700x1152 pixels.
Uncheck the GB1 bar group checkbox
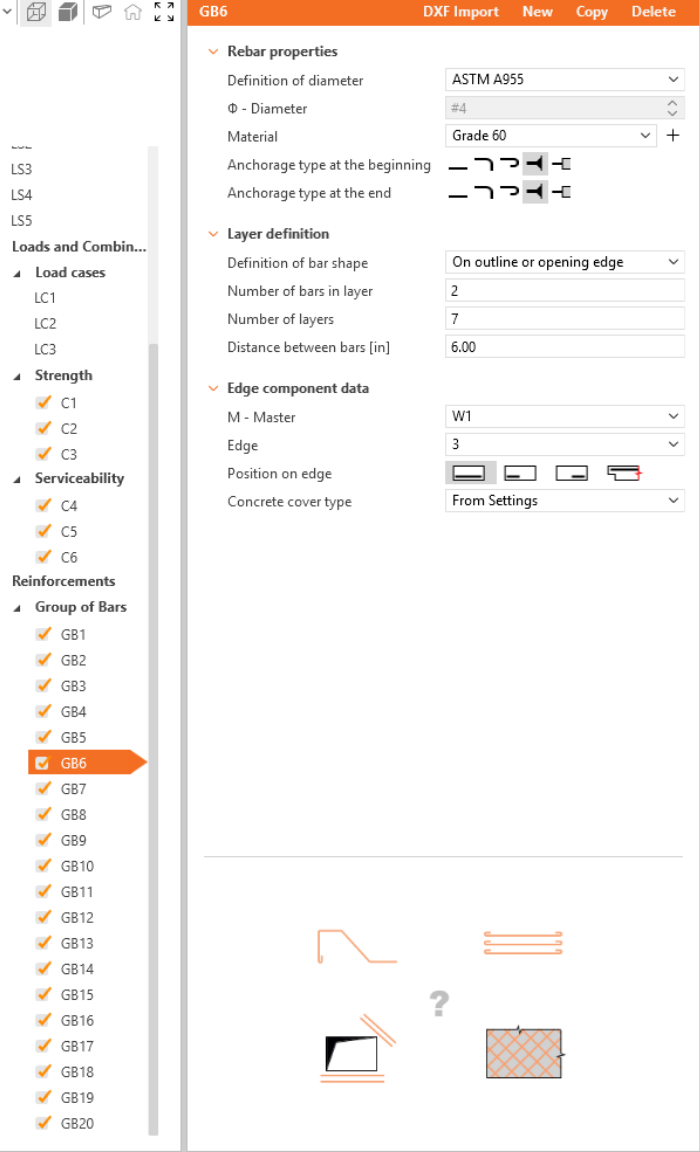[43, 634]
